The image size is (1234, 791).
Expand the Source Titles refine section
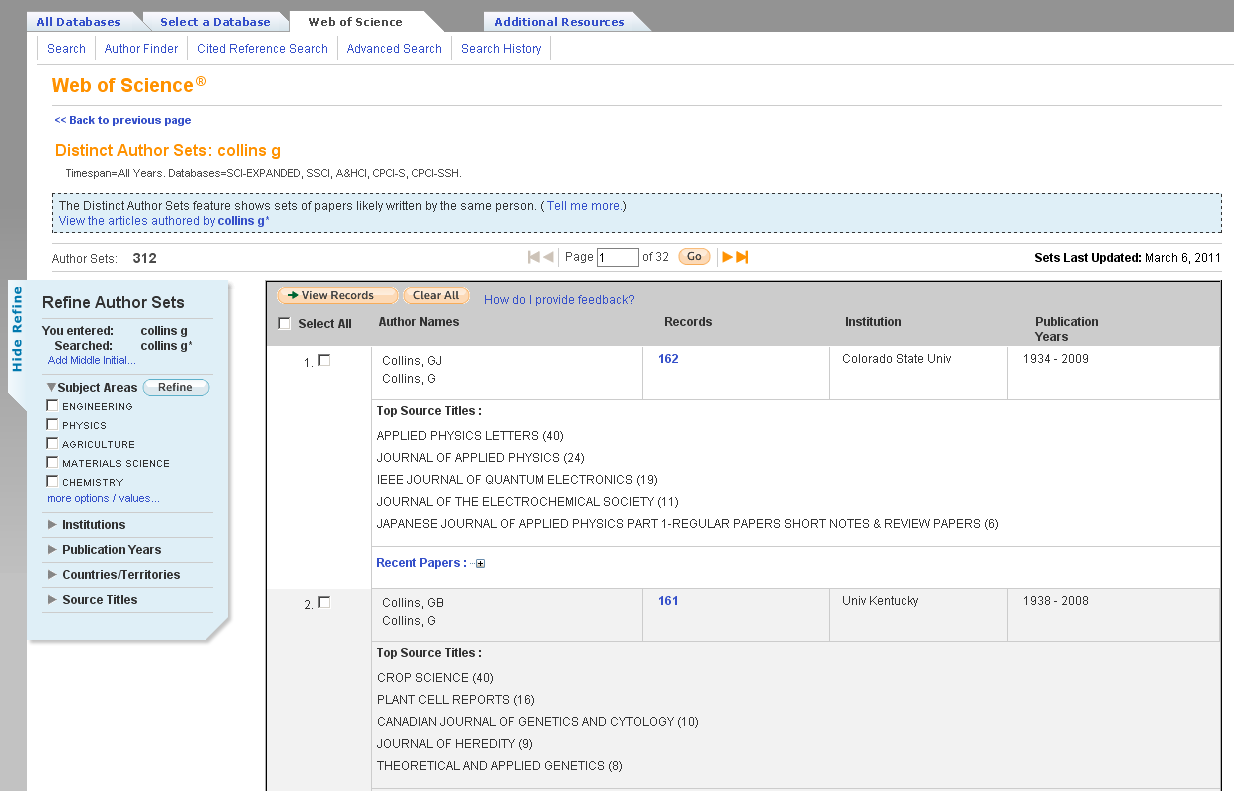52,600
